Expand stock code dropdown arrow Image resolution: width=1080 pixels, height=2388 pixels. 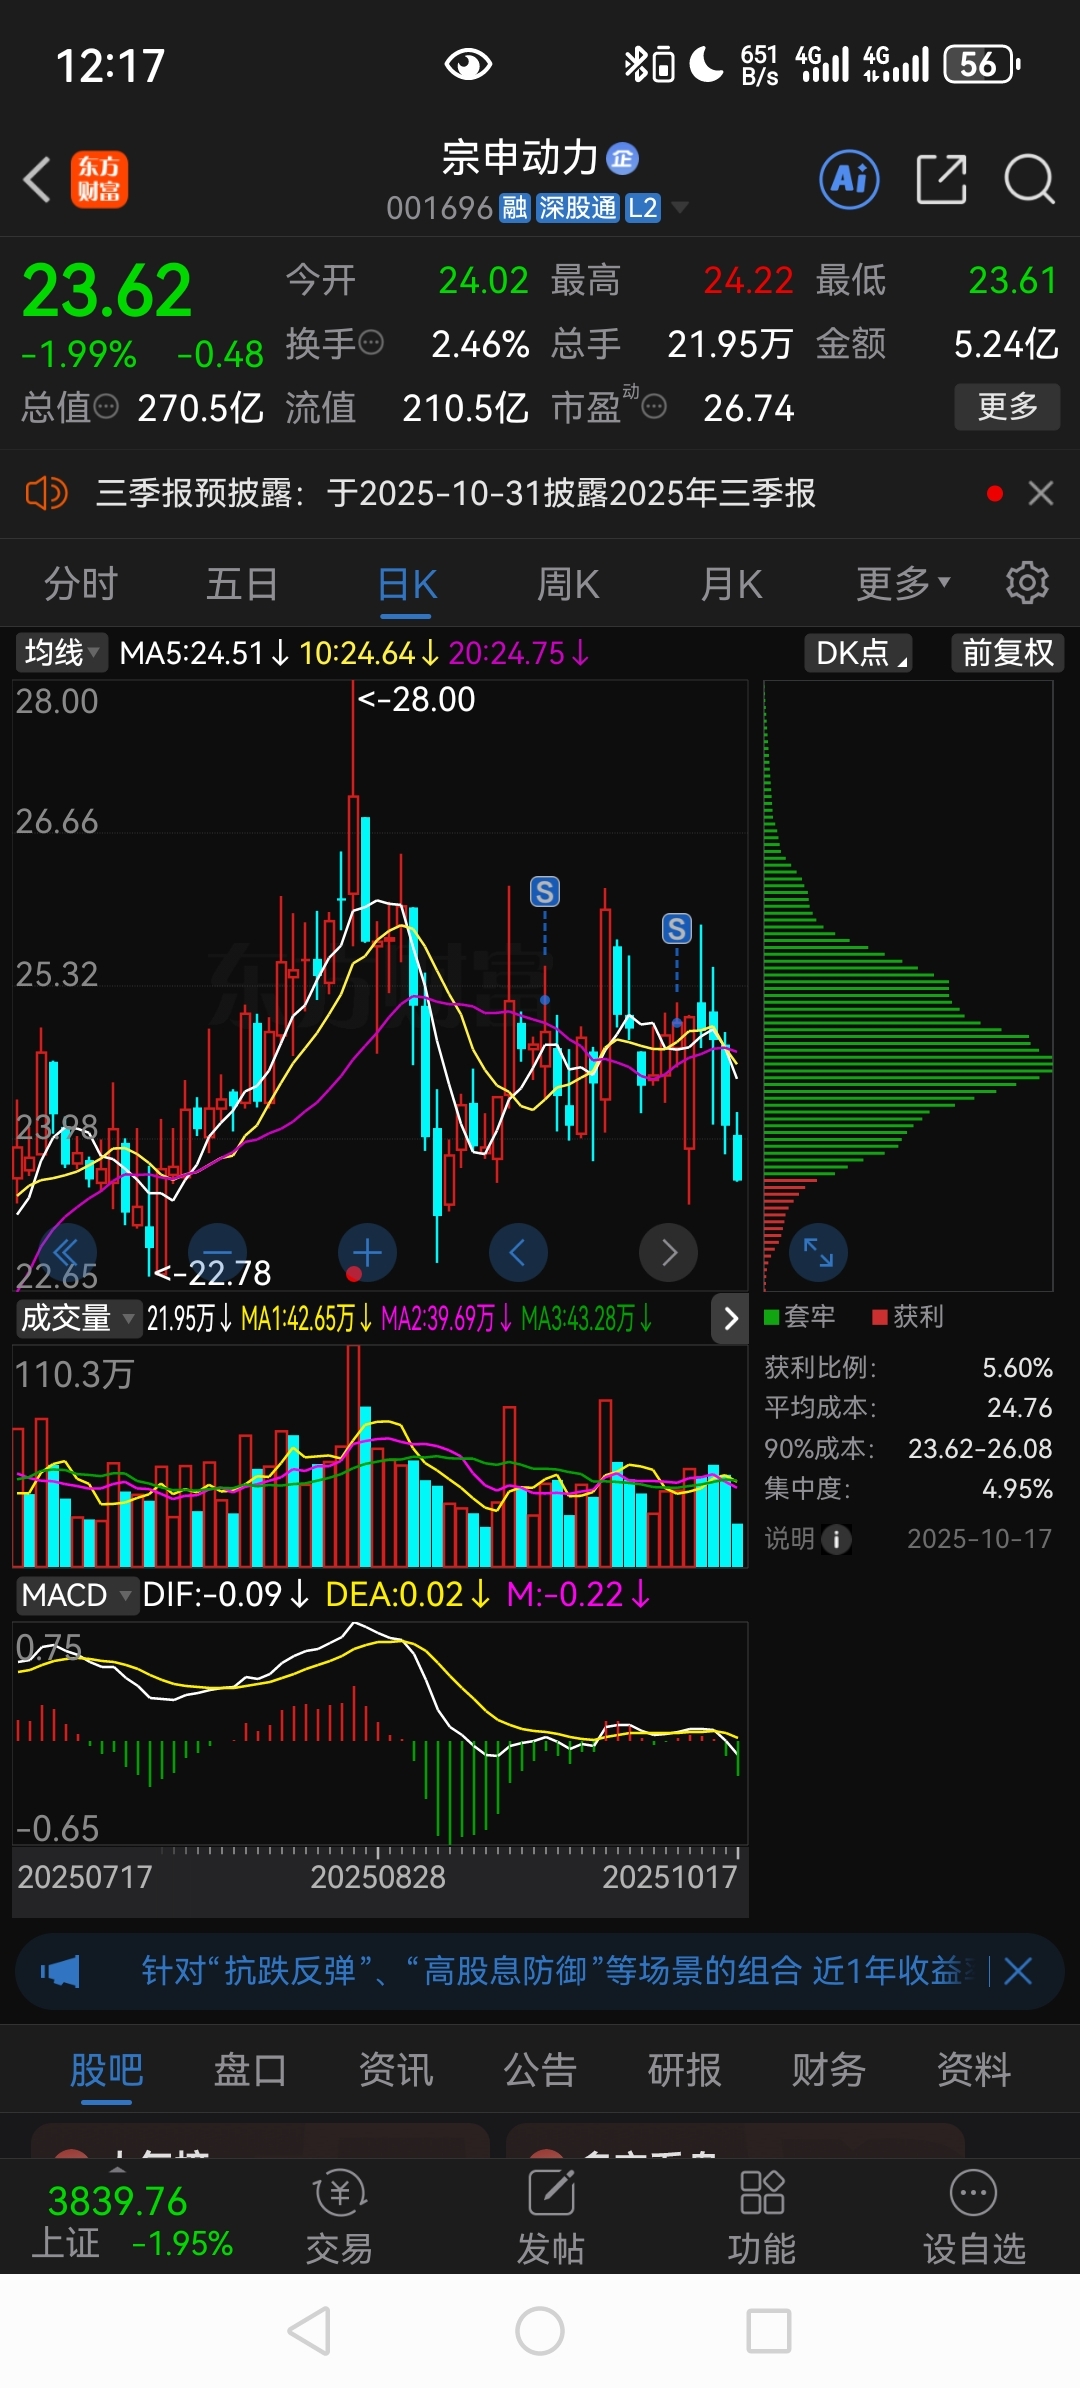680,208
